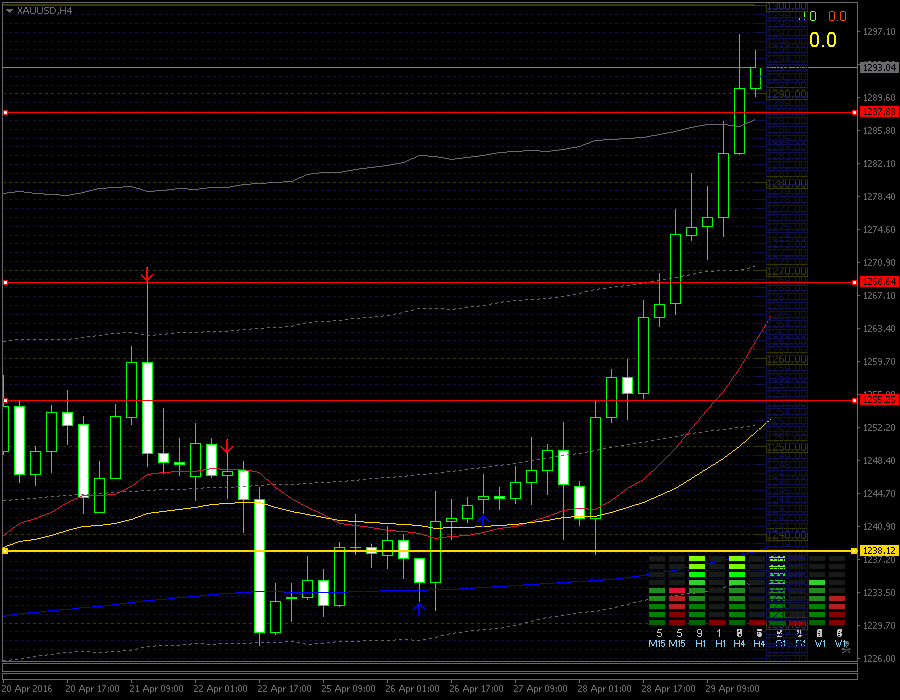Click the H1 timeframe label under the 1
Screen dimensions: 900x700
720,644
